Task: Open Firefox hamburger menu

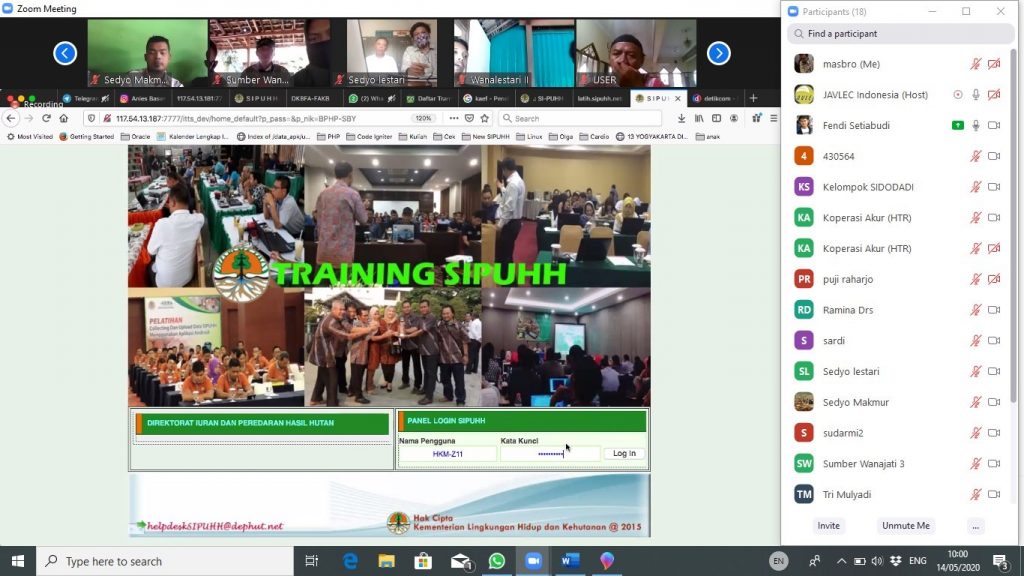Action: (773, 118)
